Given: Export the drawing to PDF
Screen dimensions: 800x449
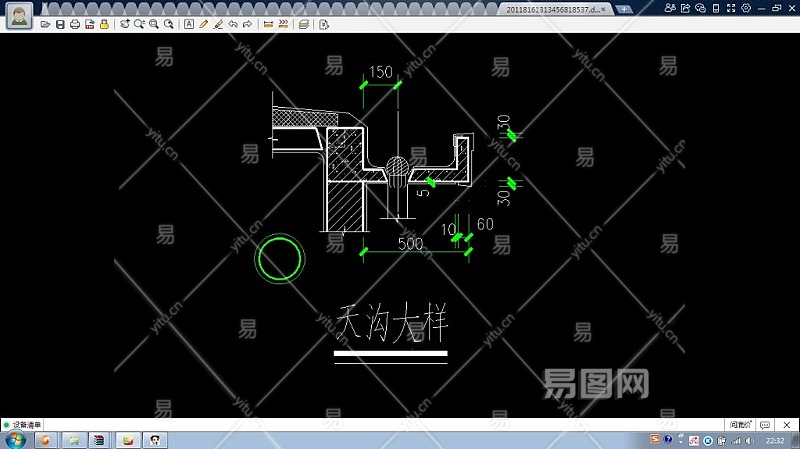Looking at the screenshot, I should (x=90, y=24).
